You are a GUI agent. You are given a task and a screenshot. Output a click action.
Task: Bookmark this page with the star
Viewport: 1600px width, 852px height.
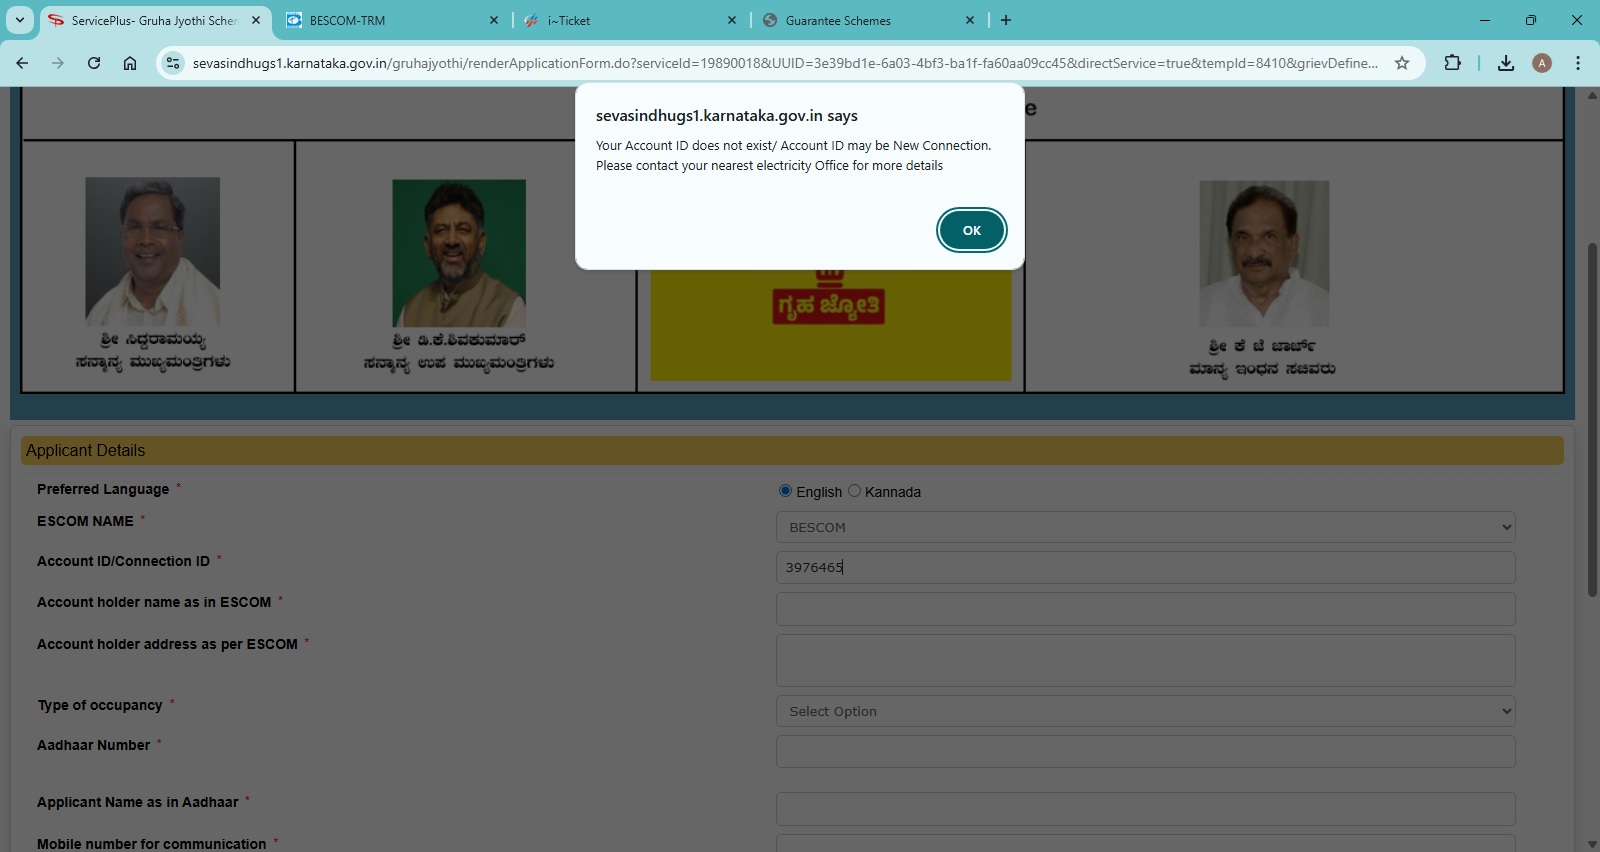click(1402, 63)
